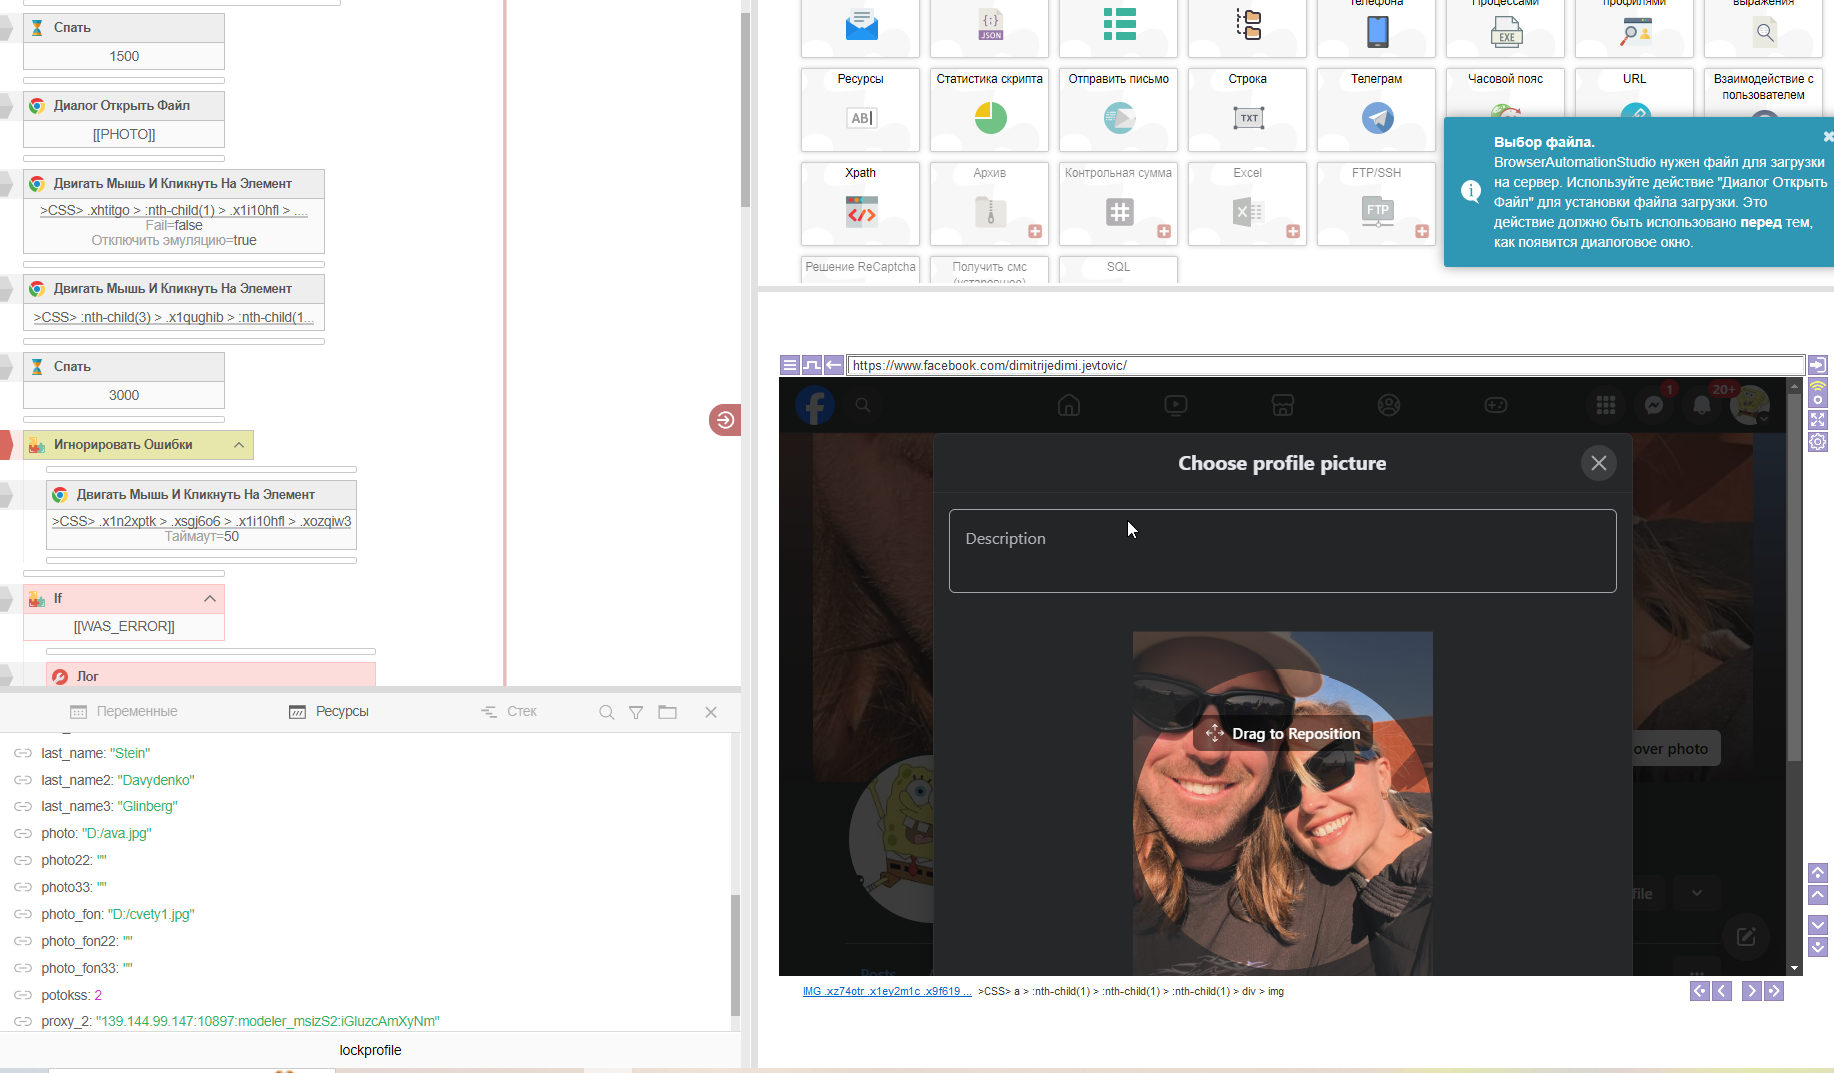Viewport: 1834px width, 1073px height.
Task: Collapse the If block chevron
Action: tap(210, 599)
